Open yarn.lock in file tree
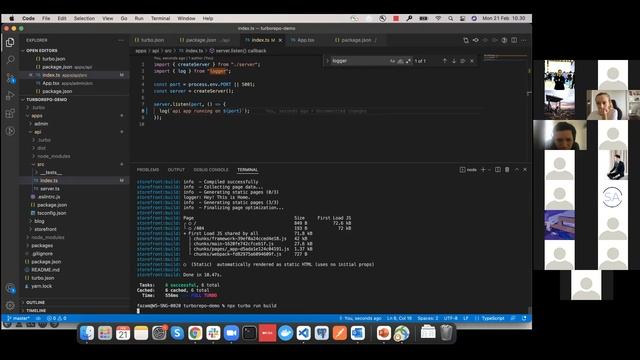The width and height of the screenshot is (640, 360). [42, 286]
